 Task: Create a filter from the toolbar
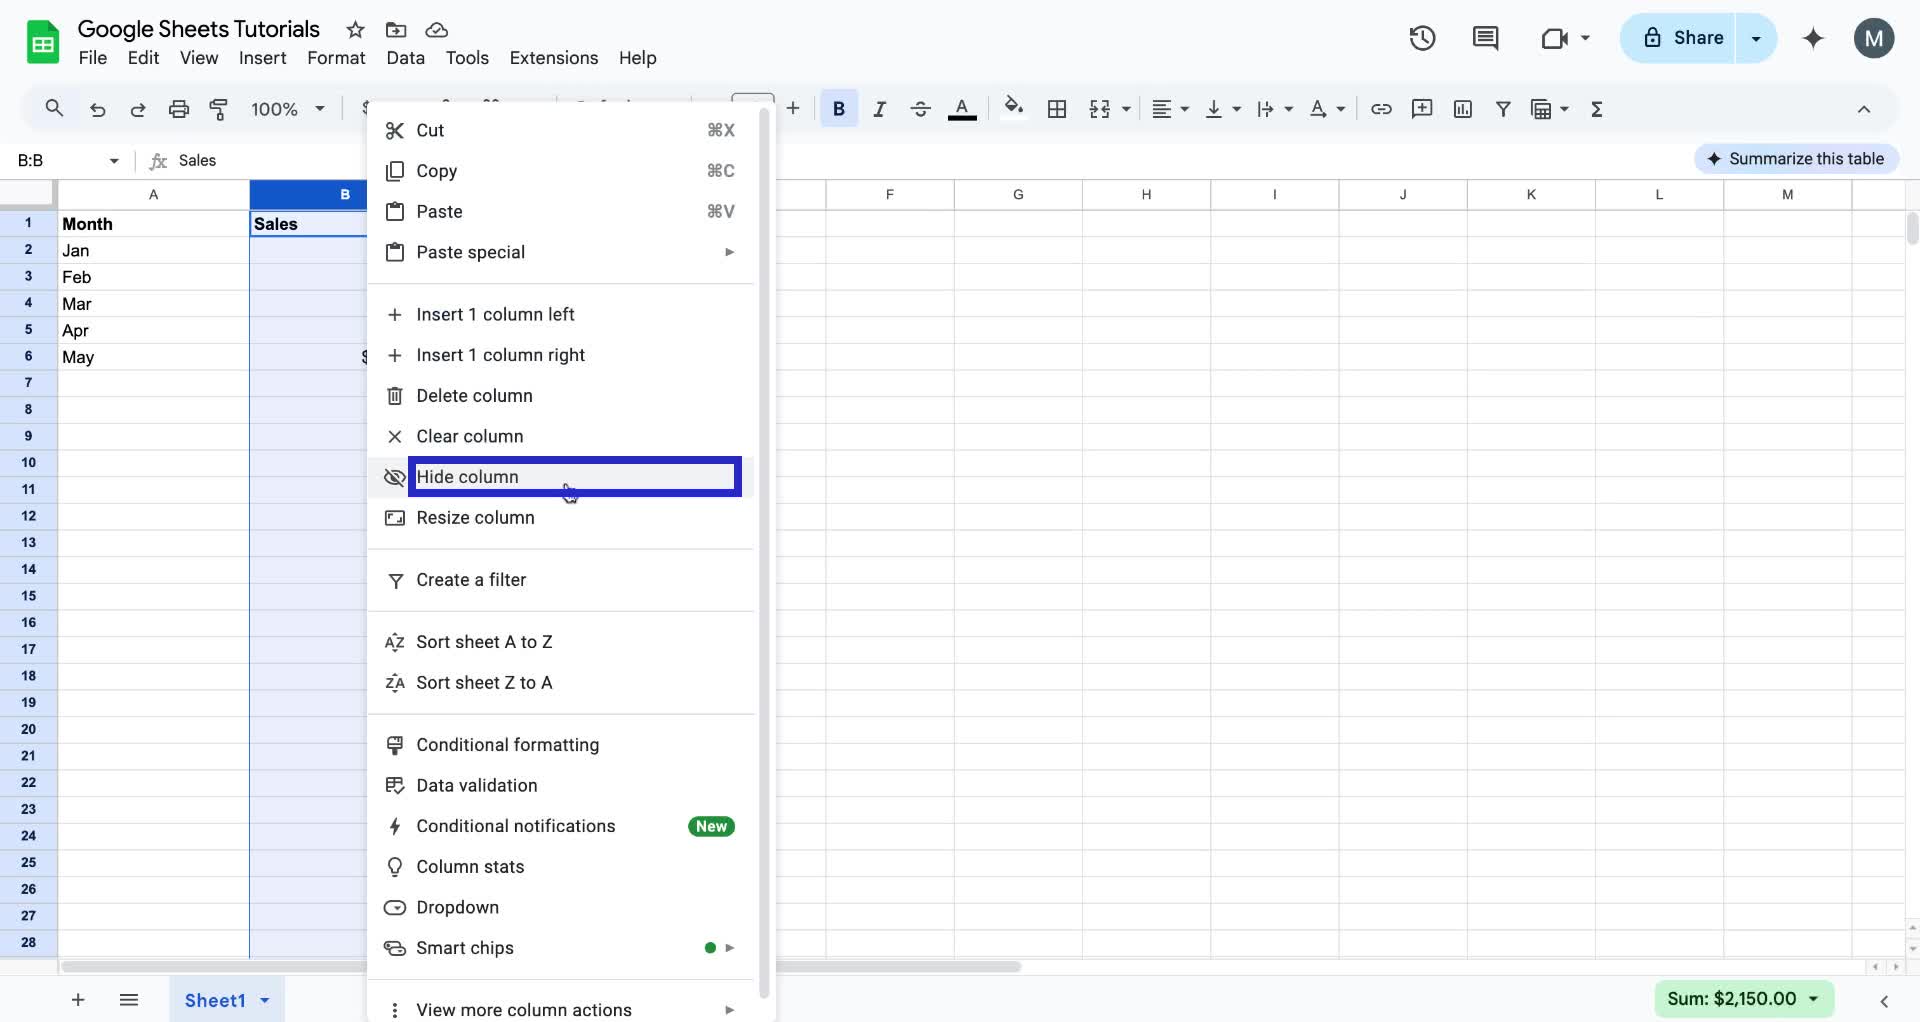[1504, 109]
